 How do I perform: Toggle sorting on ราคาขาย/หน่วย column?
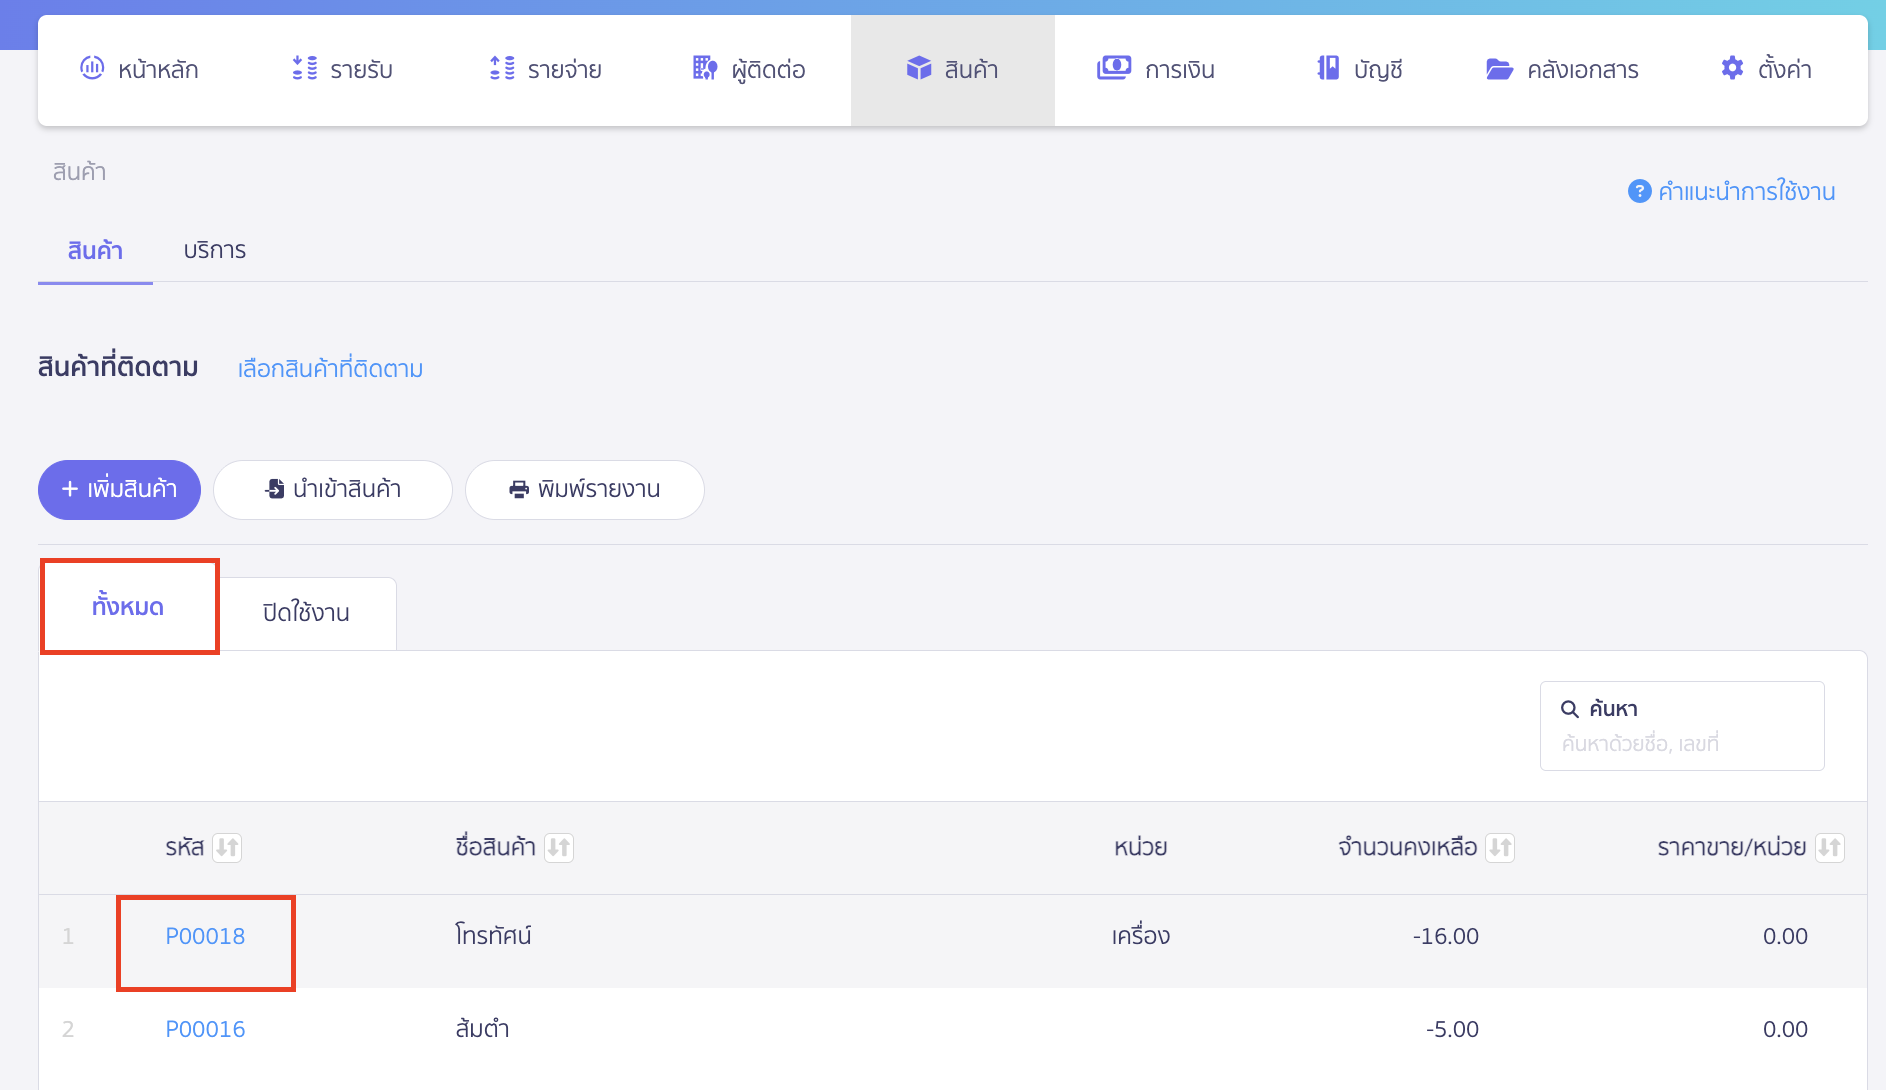pyautogui.click(x=1829, y=848)
